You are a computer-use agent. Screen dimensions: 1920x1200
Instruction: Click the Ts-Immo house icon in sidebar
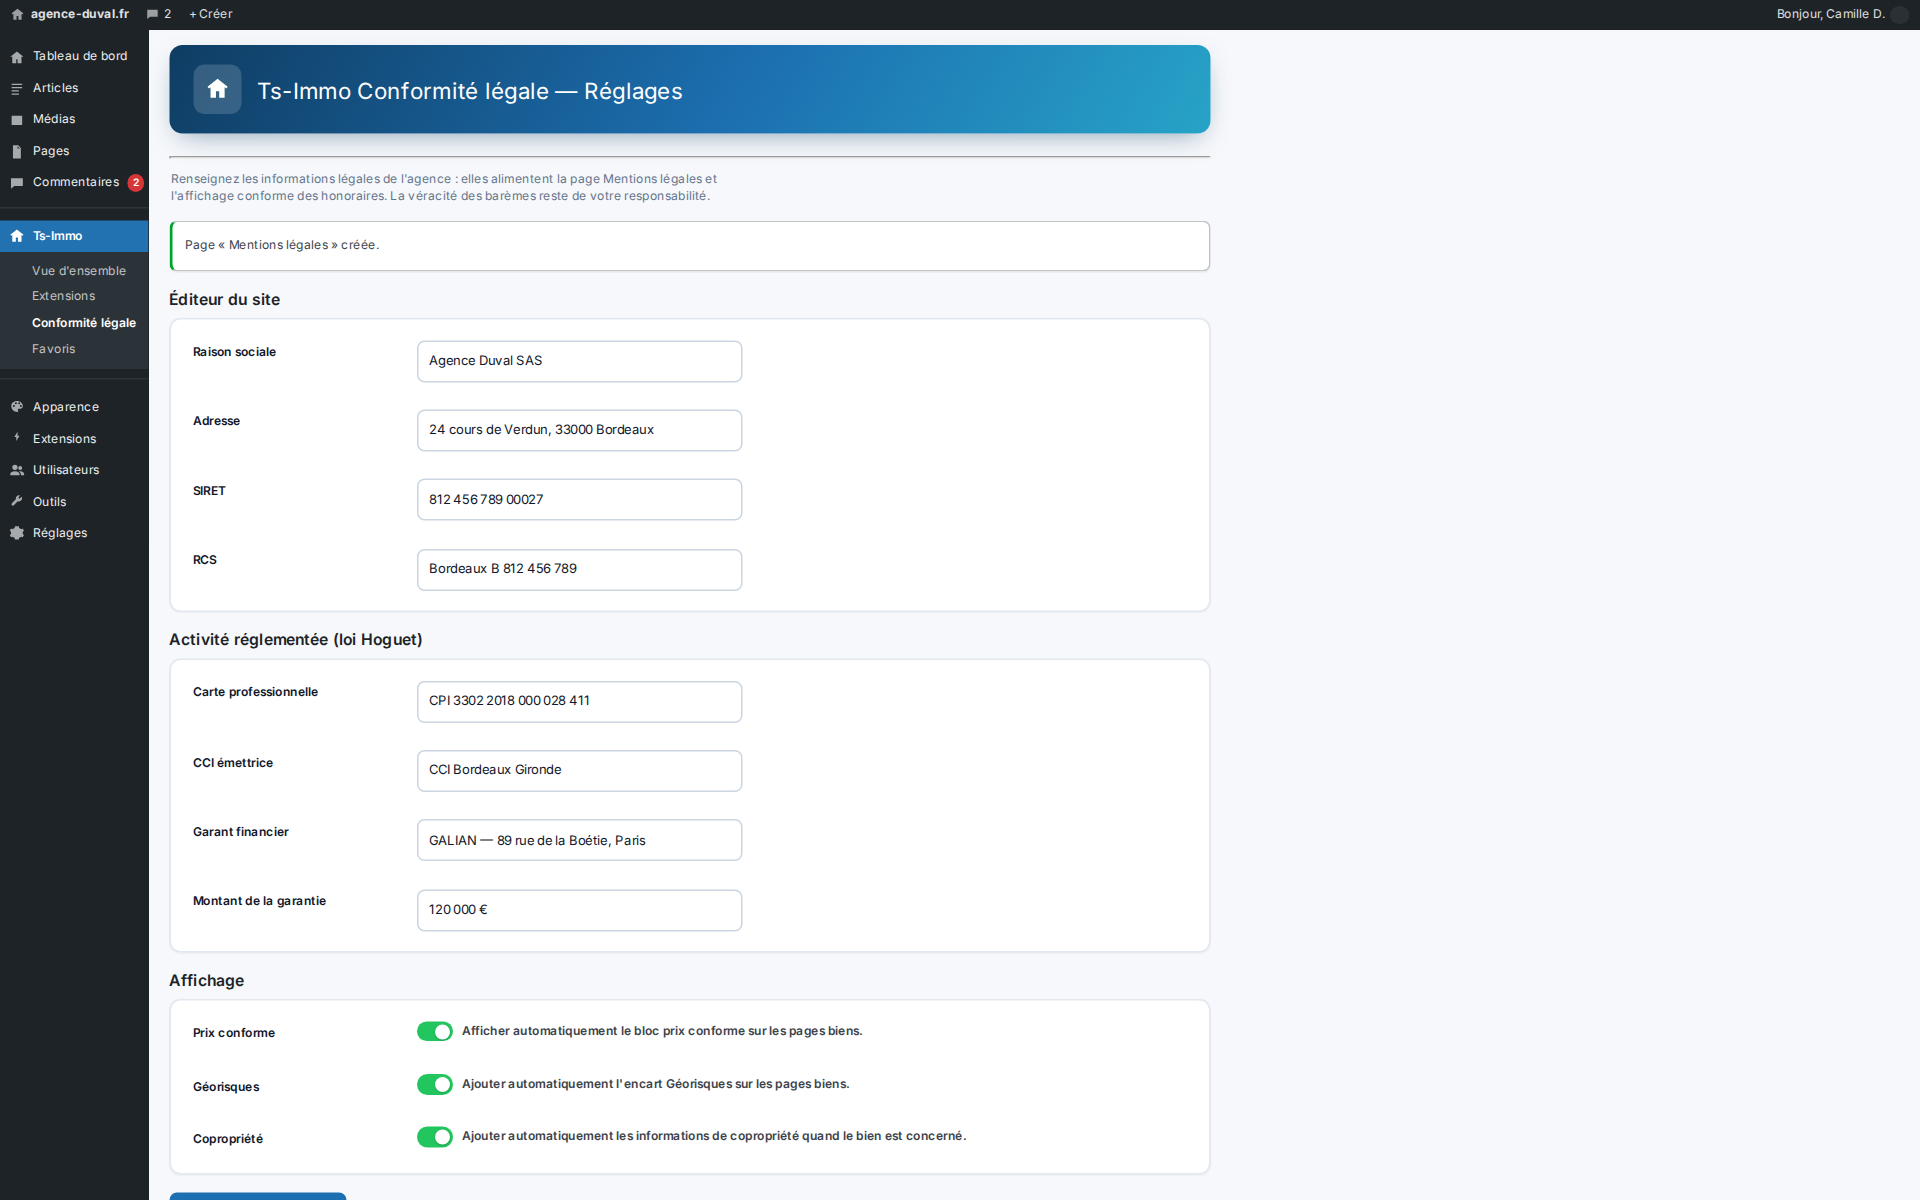(17, 236)
